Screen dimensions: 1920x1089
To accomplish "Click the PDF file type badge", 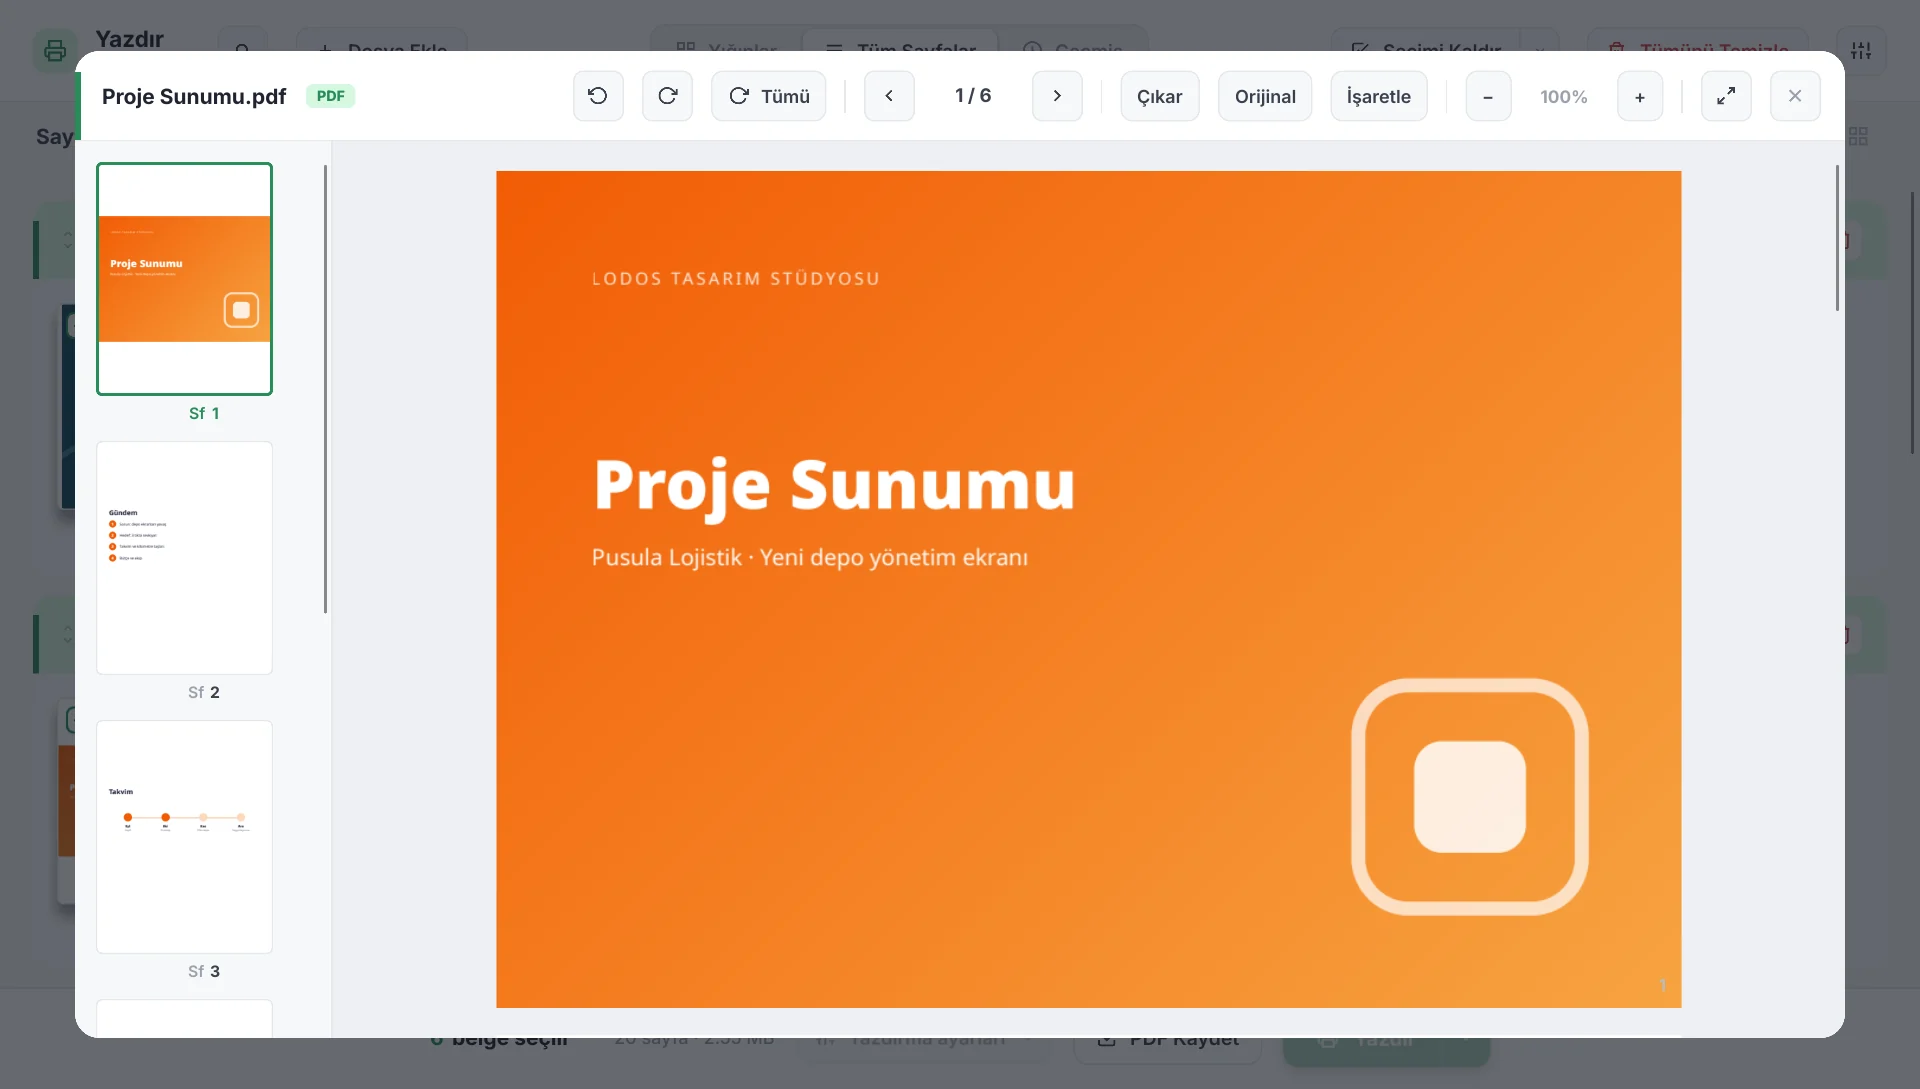I will point(330,96).
